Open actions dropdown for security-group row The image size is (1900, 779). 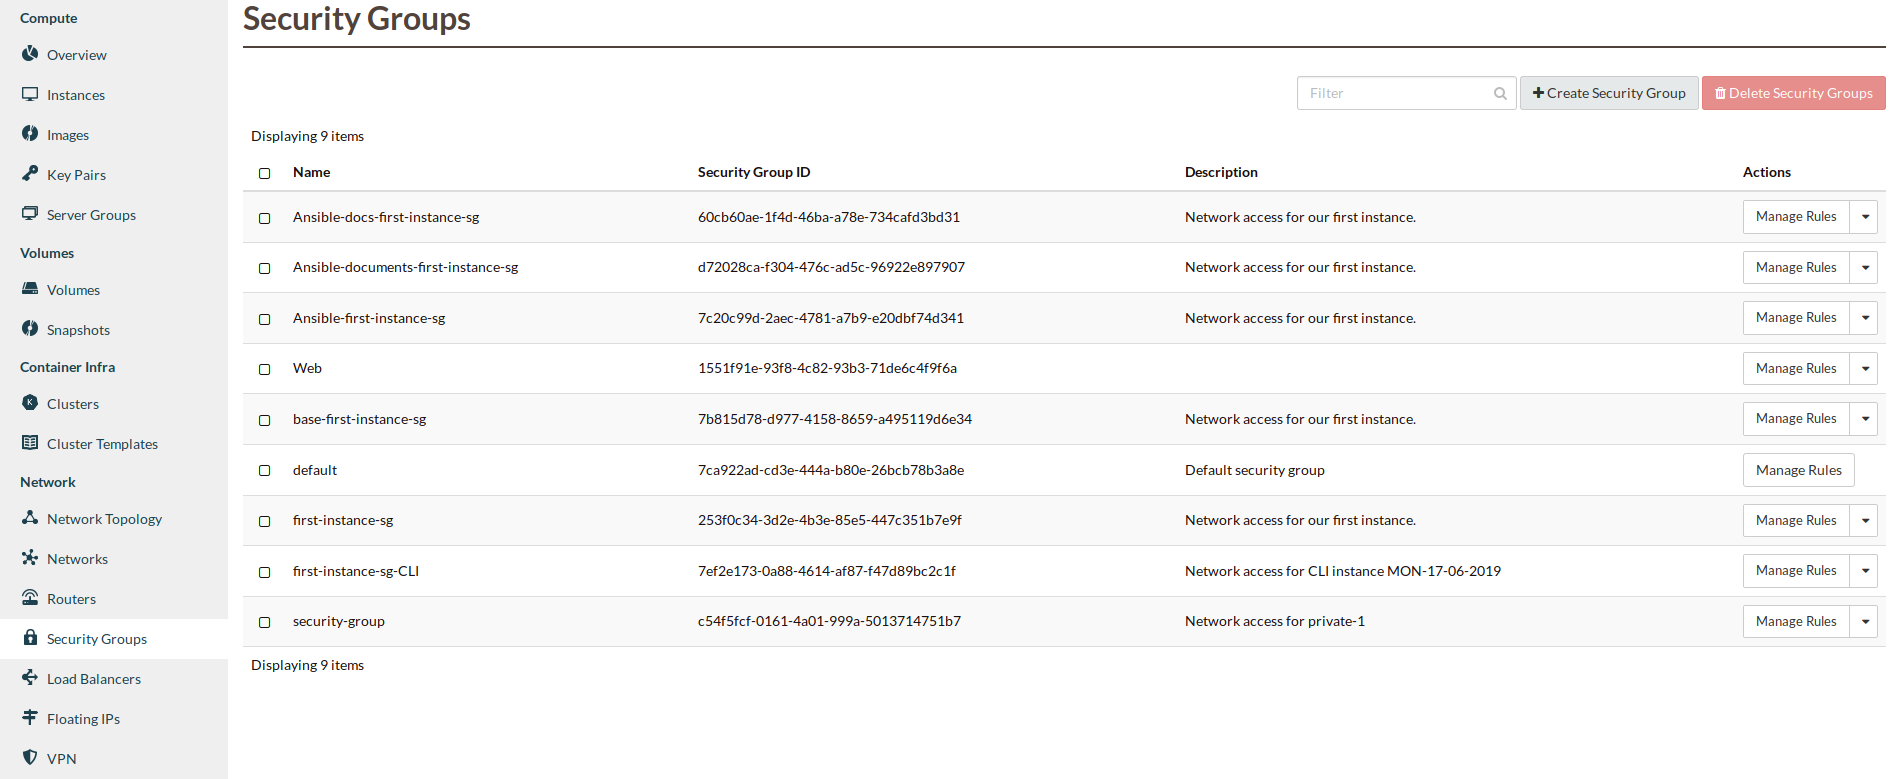pyautogui.click(x=1864, y=621)
